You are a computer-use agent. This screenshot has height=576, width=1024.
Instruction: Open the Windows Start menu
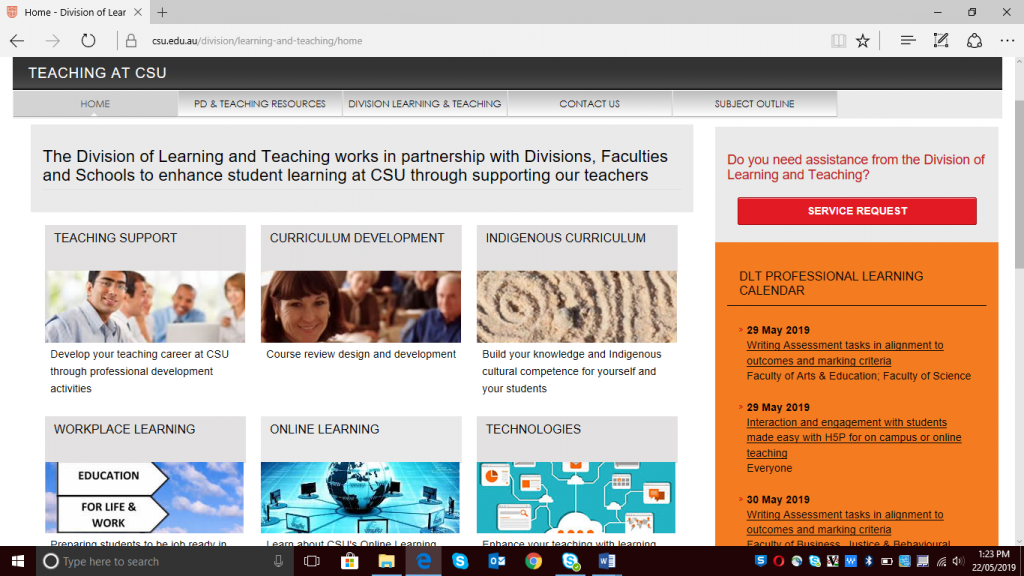click(18, 561)
